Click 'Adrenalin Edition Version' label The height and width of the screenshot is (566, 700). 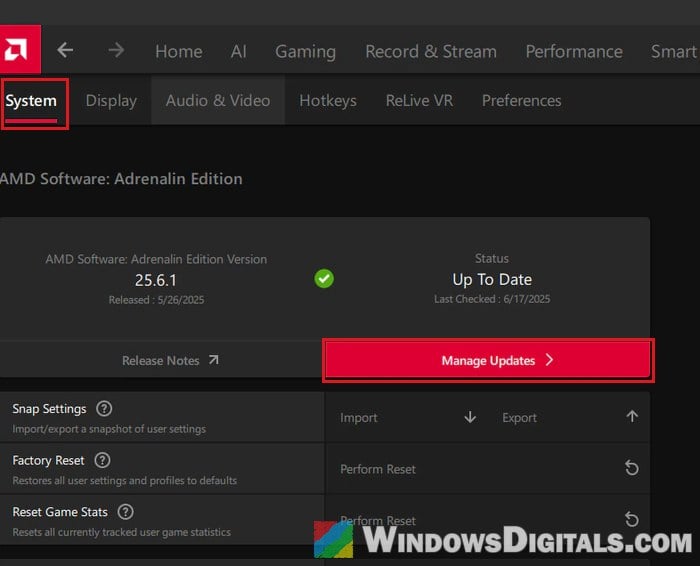click(x=156, y=259)
